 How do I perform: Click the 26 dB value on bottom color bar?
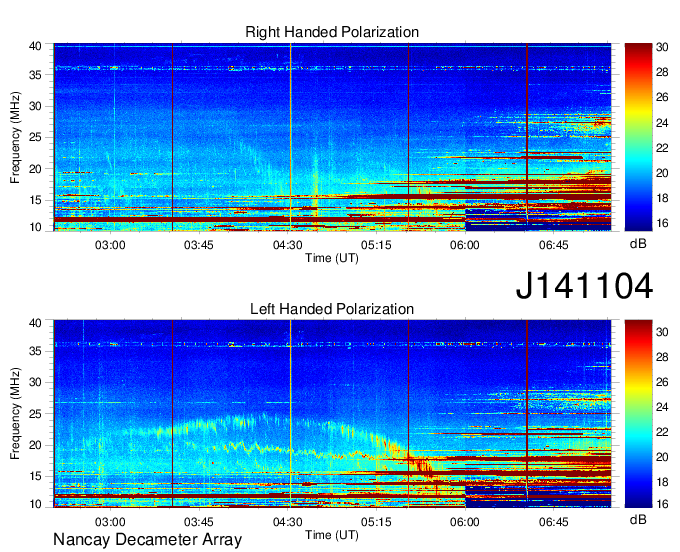coord(662,382)
